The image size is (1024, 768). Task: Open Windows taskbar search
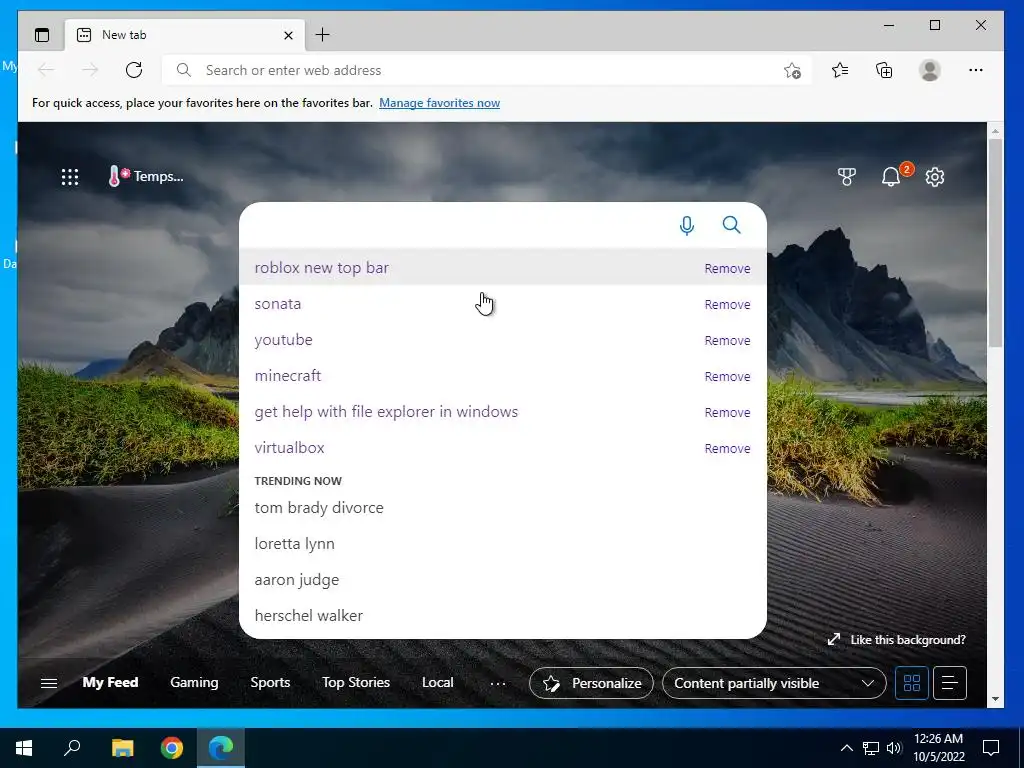[x=72, y=748]
